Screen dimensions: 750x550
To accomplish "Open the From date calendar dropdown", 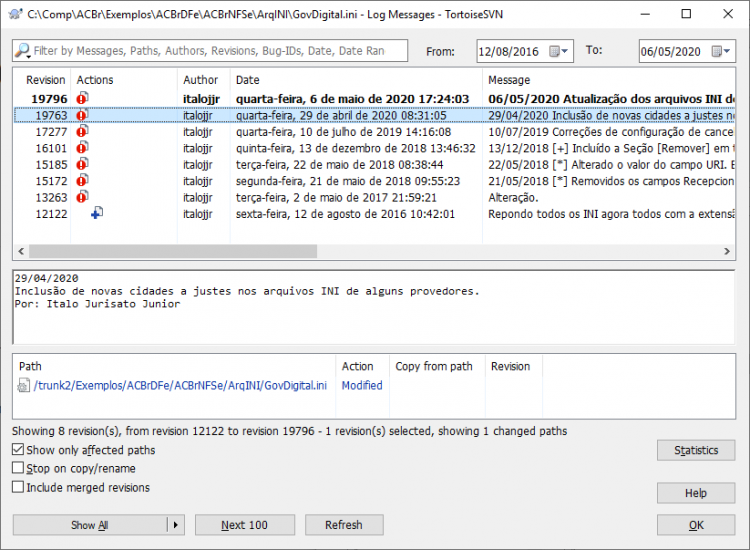I will pyautogui.click(x=559, y=51).
